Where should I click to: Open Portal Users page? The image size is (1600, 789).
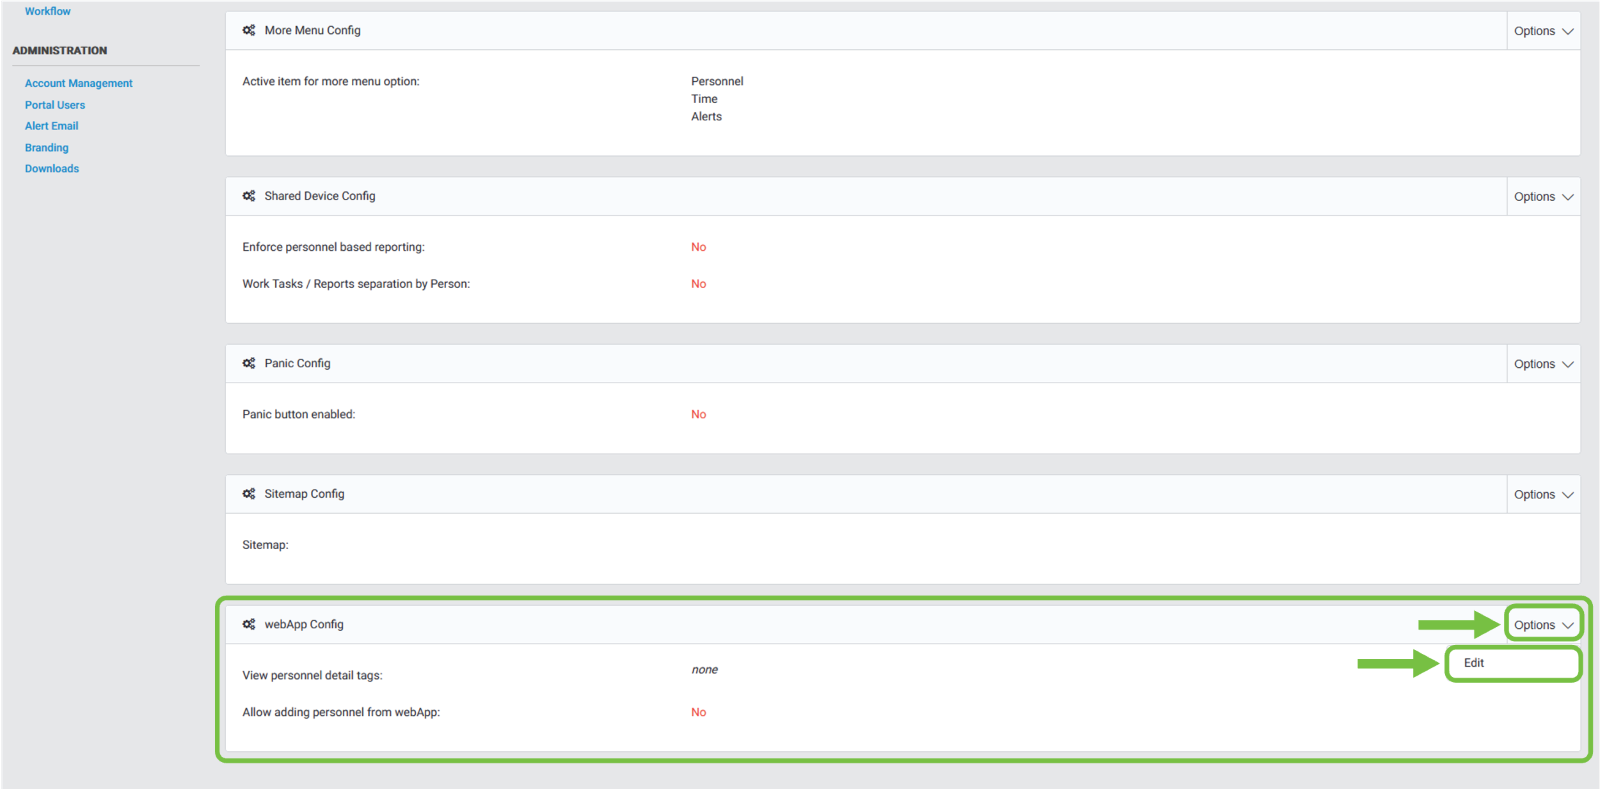[x=55, y=105]
